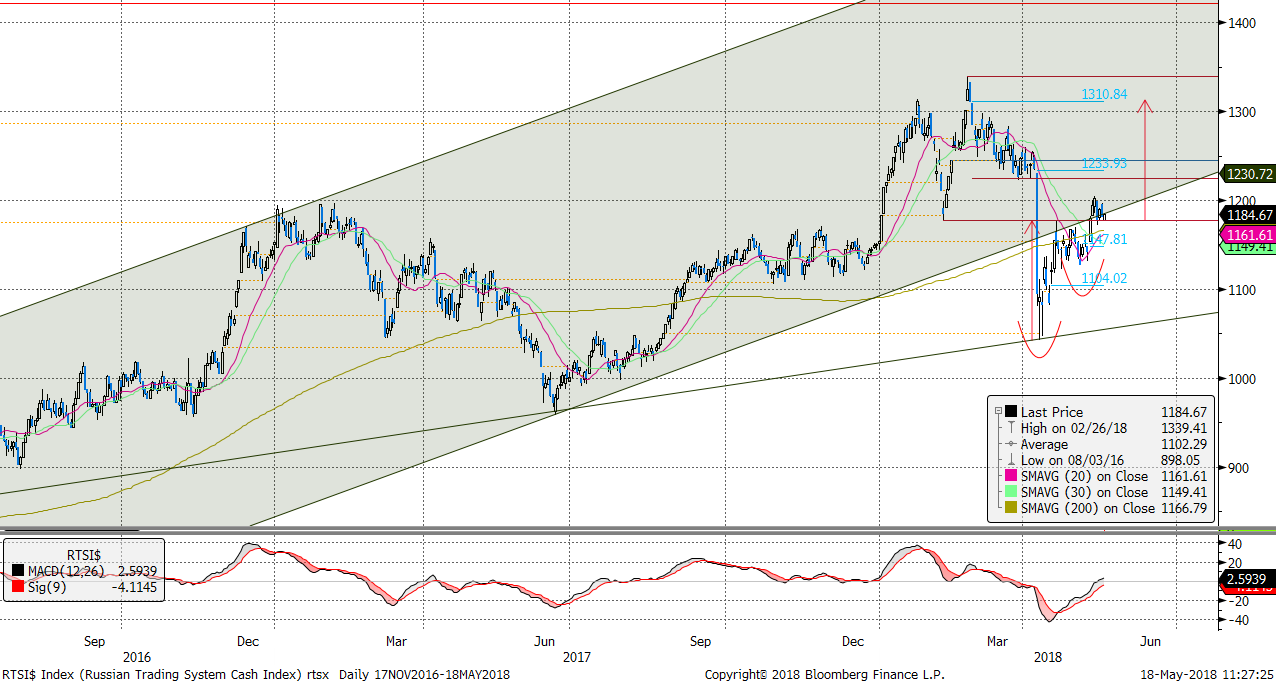
Task: Select 'SMAVG (200) on Close' legend entry
Action: coord(1088,508)
